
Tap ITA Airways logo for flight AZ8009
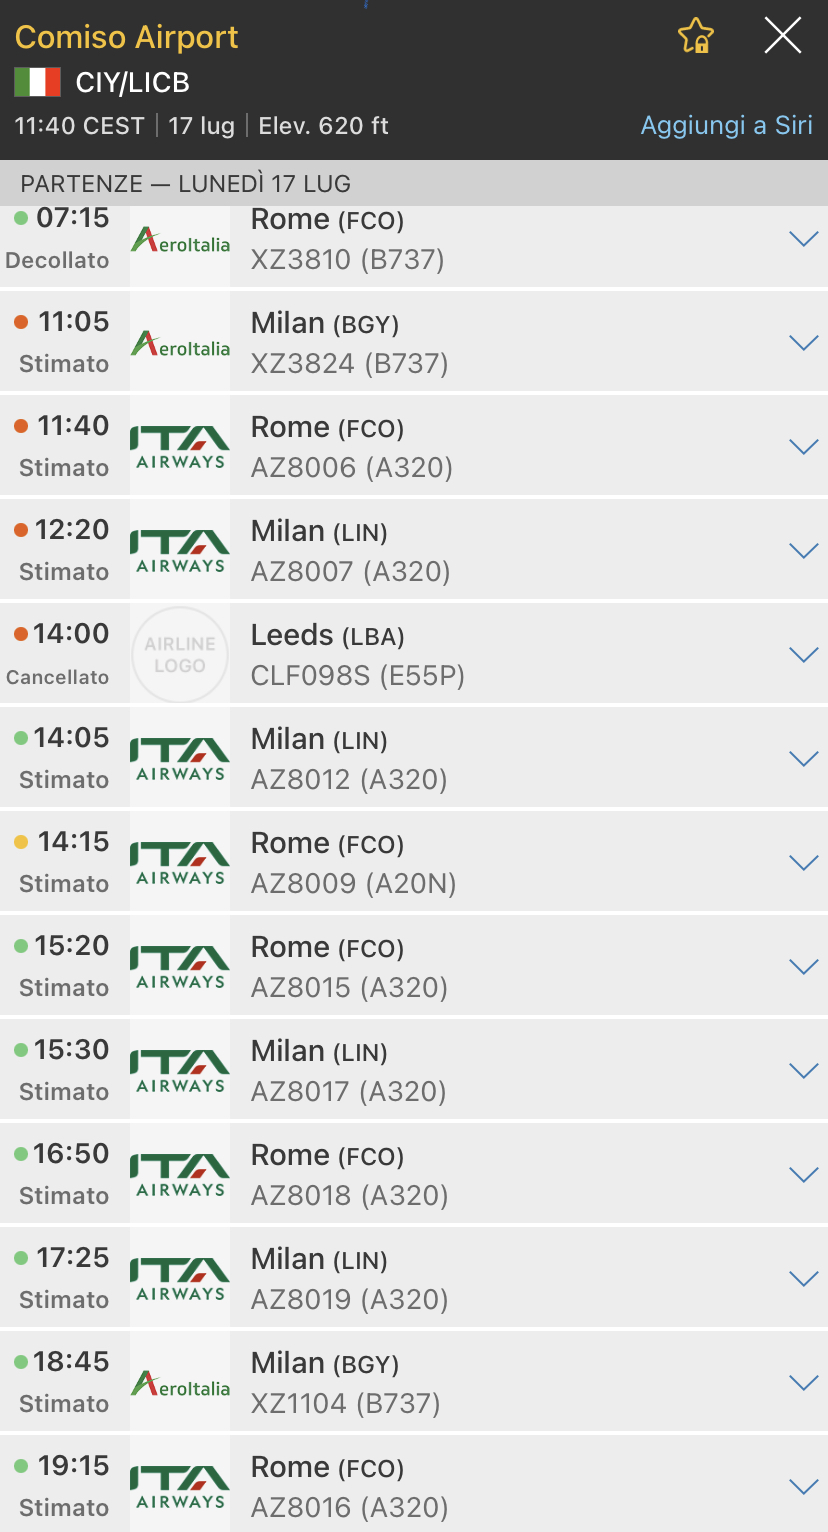pyautogui.click(x=180, y=863)
